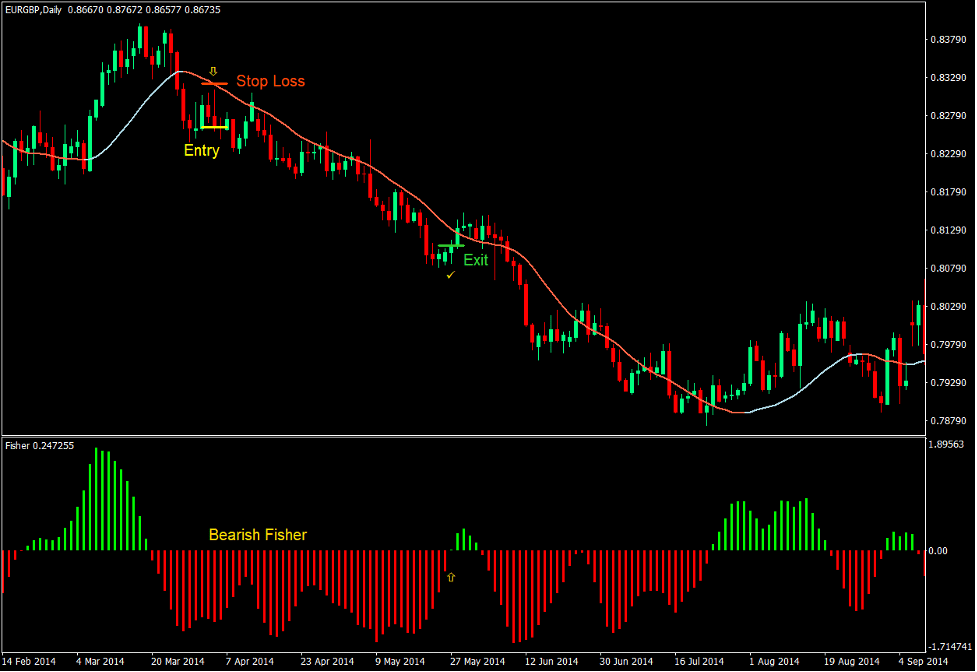The width and height of the screenshot is (977, 672).
Task: Click the "Bearish Fisher" annotation text
Action: [256, 535]
